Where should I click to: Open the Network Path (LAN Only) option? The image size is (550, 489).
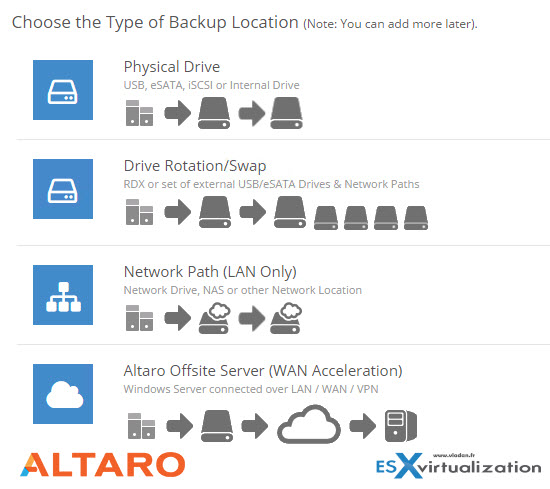(210, 272)
